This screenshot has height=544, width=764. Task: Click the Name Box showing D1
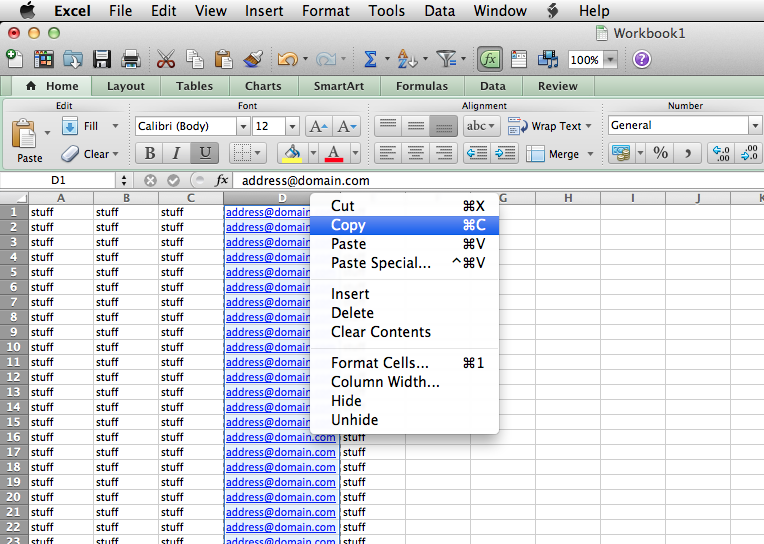[58, 180]
